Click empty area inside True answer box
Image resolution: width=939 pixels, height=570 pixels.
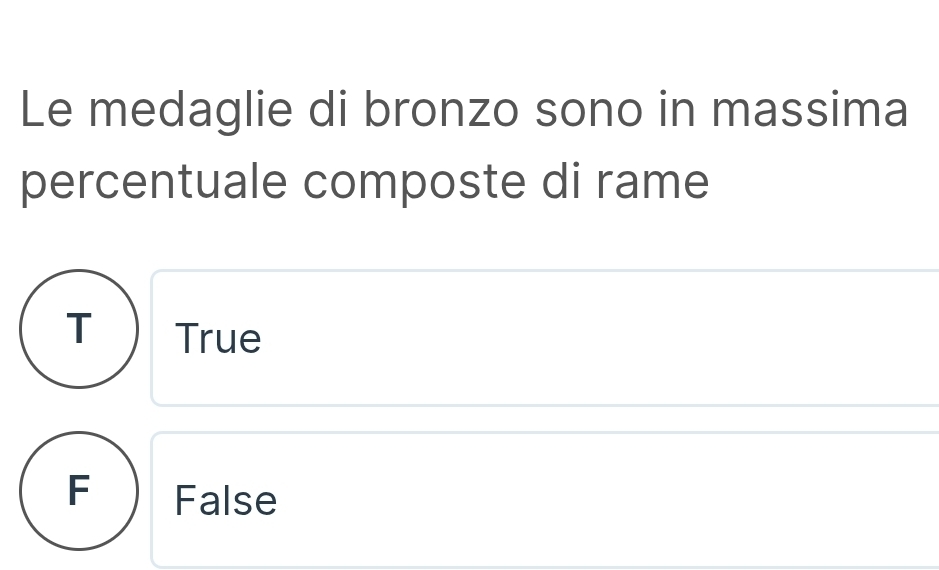pyautogui.click(x=600, y=340)
